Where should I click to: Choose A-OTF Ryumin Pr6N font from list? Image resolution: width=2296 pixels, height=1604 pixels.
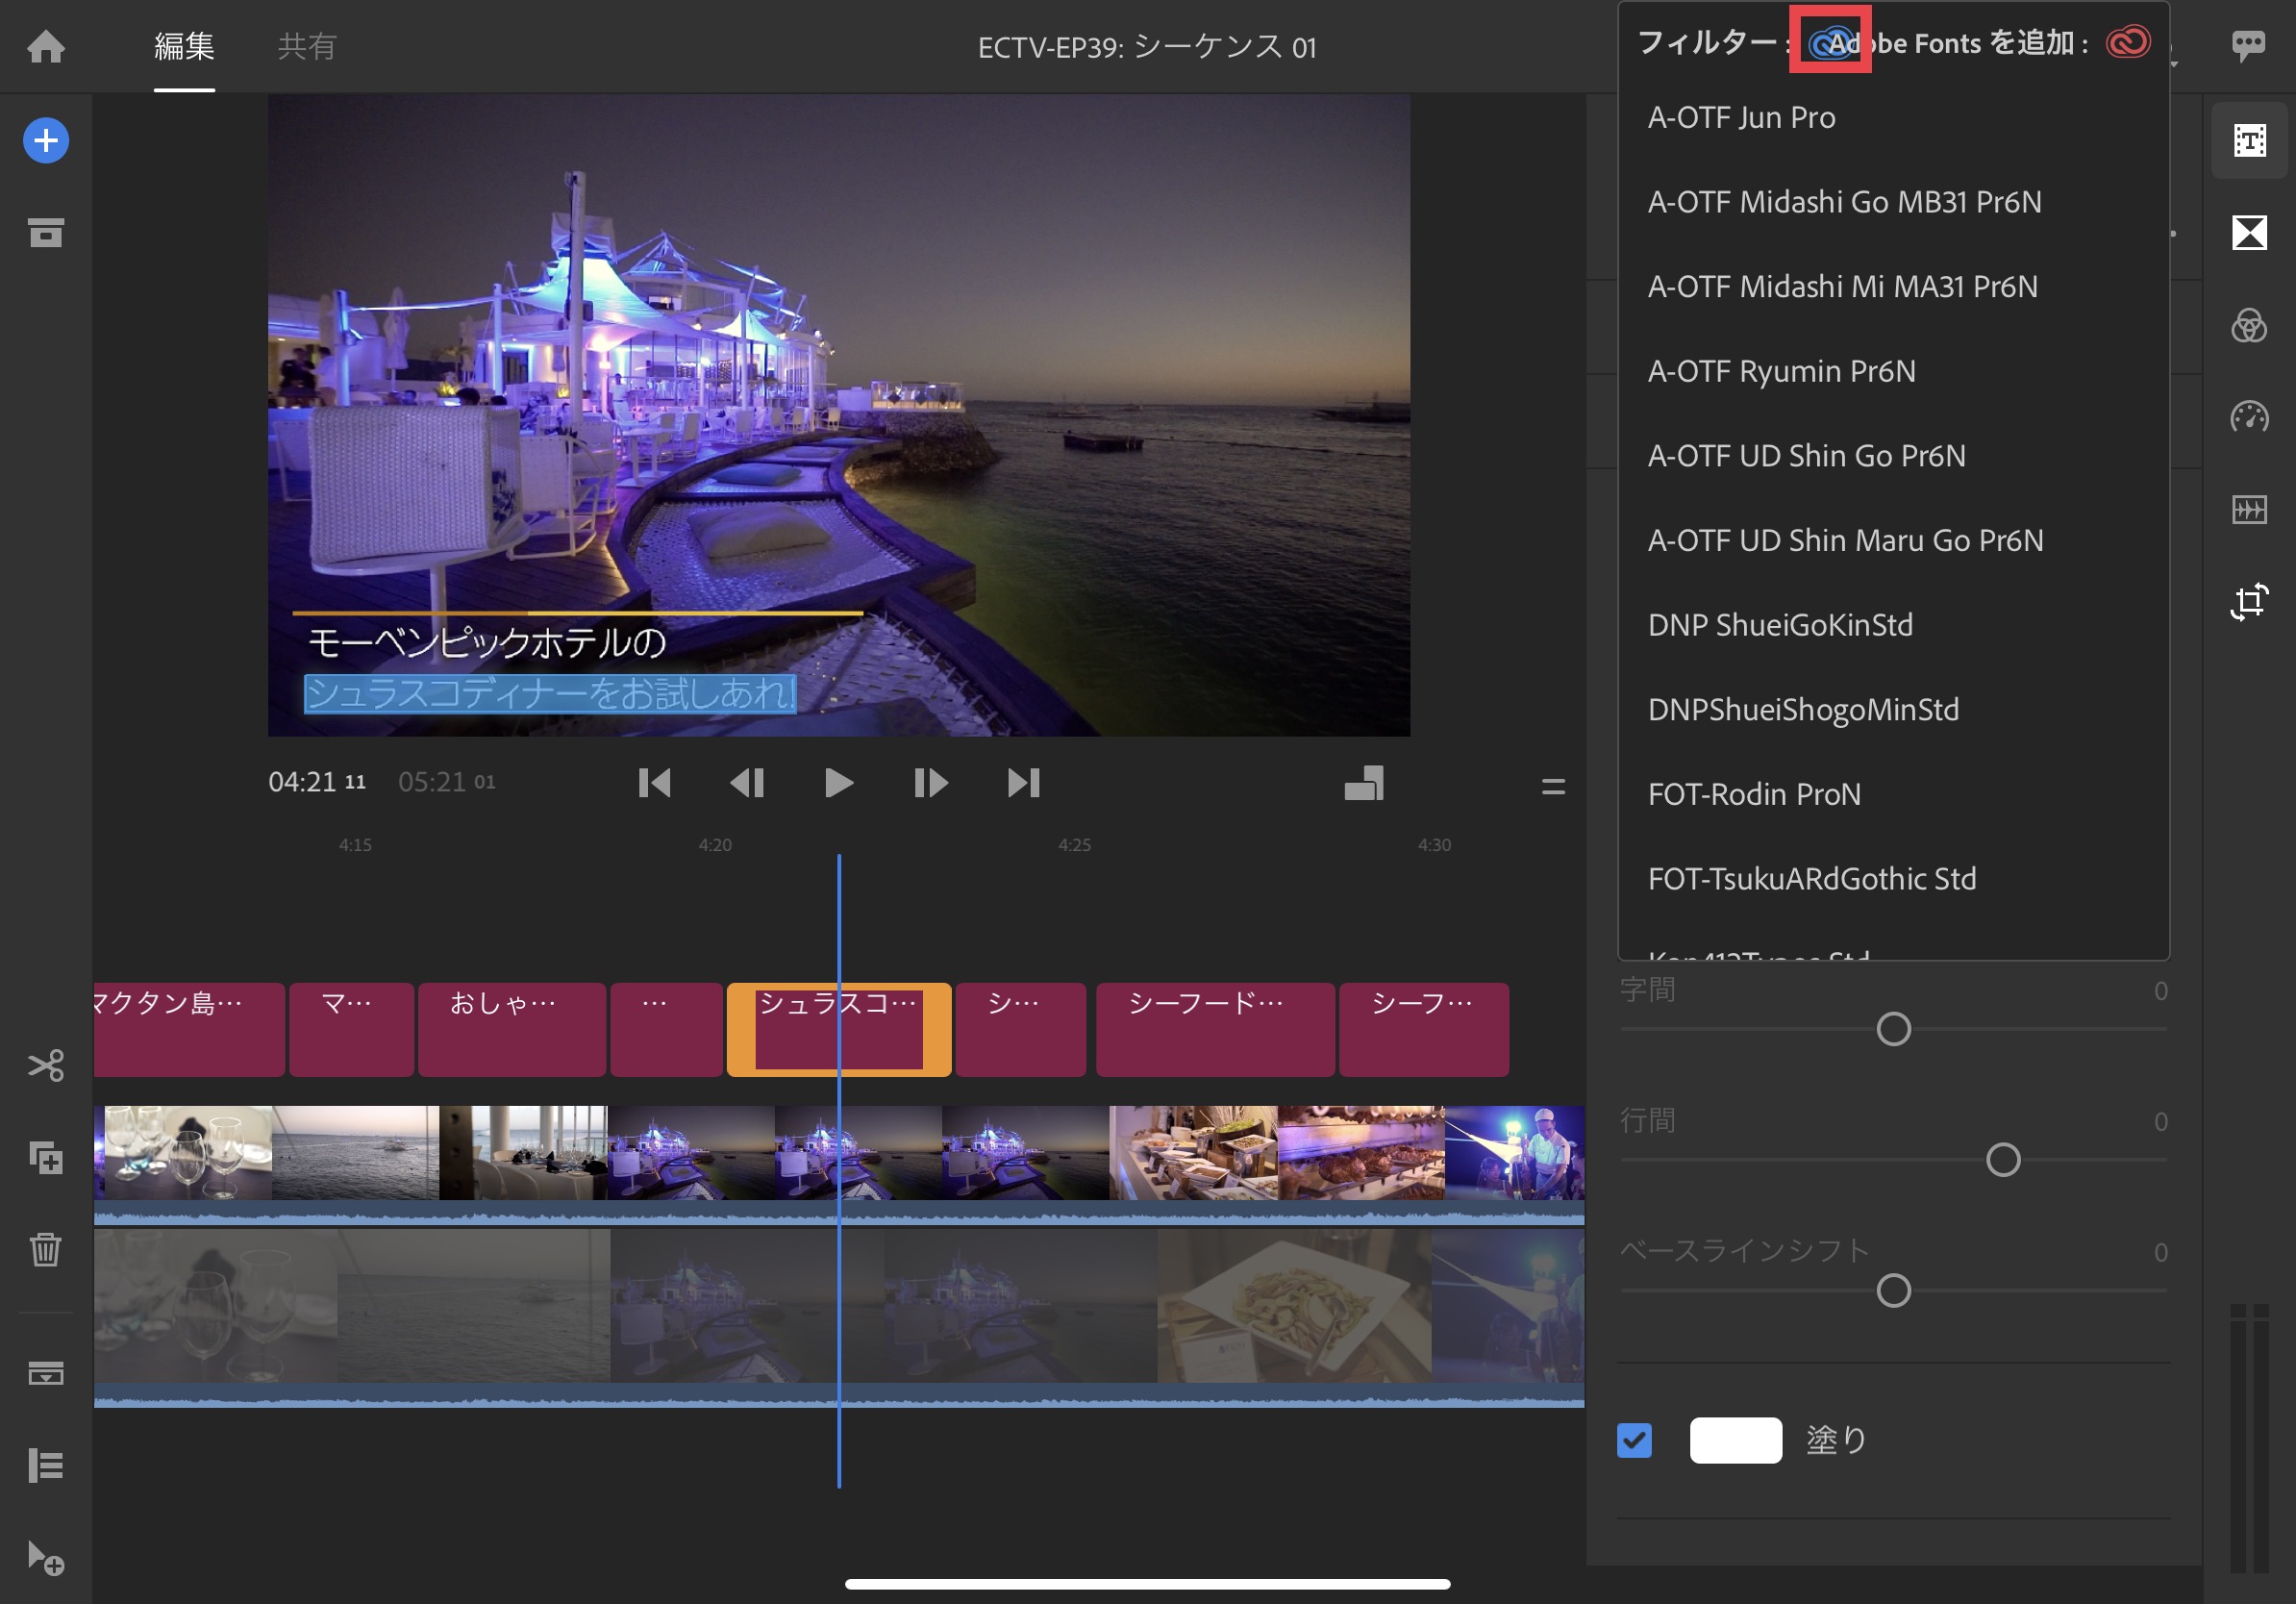(1781, 371)
